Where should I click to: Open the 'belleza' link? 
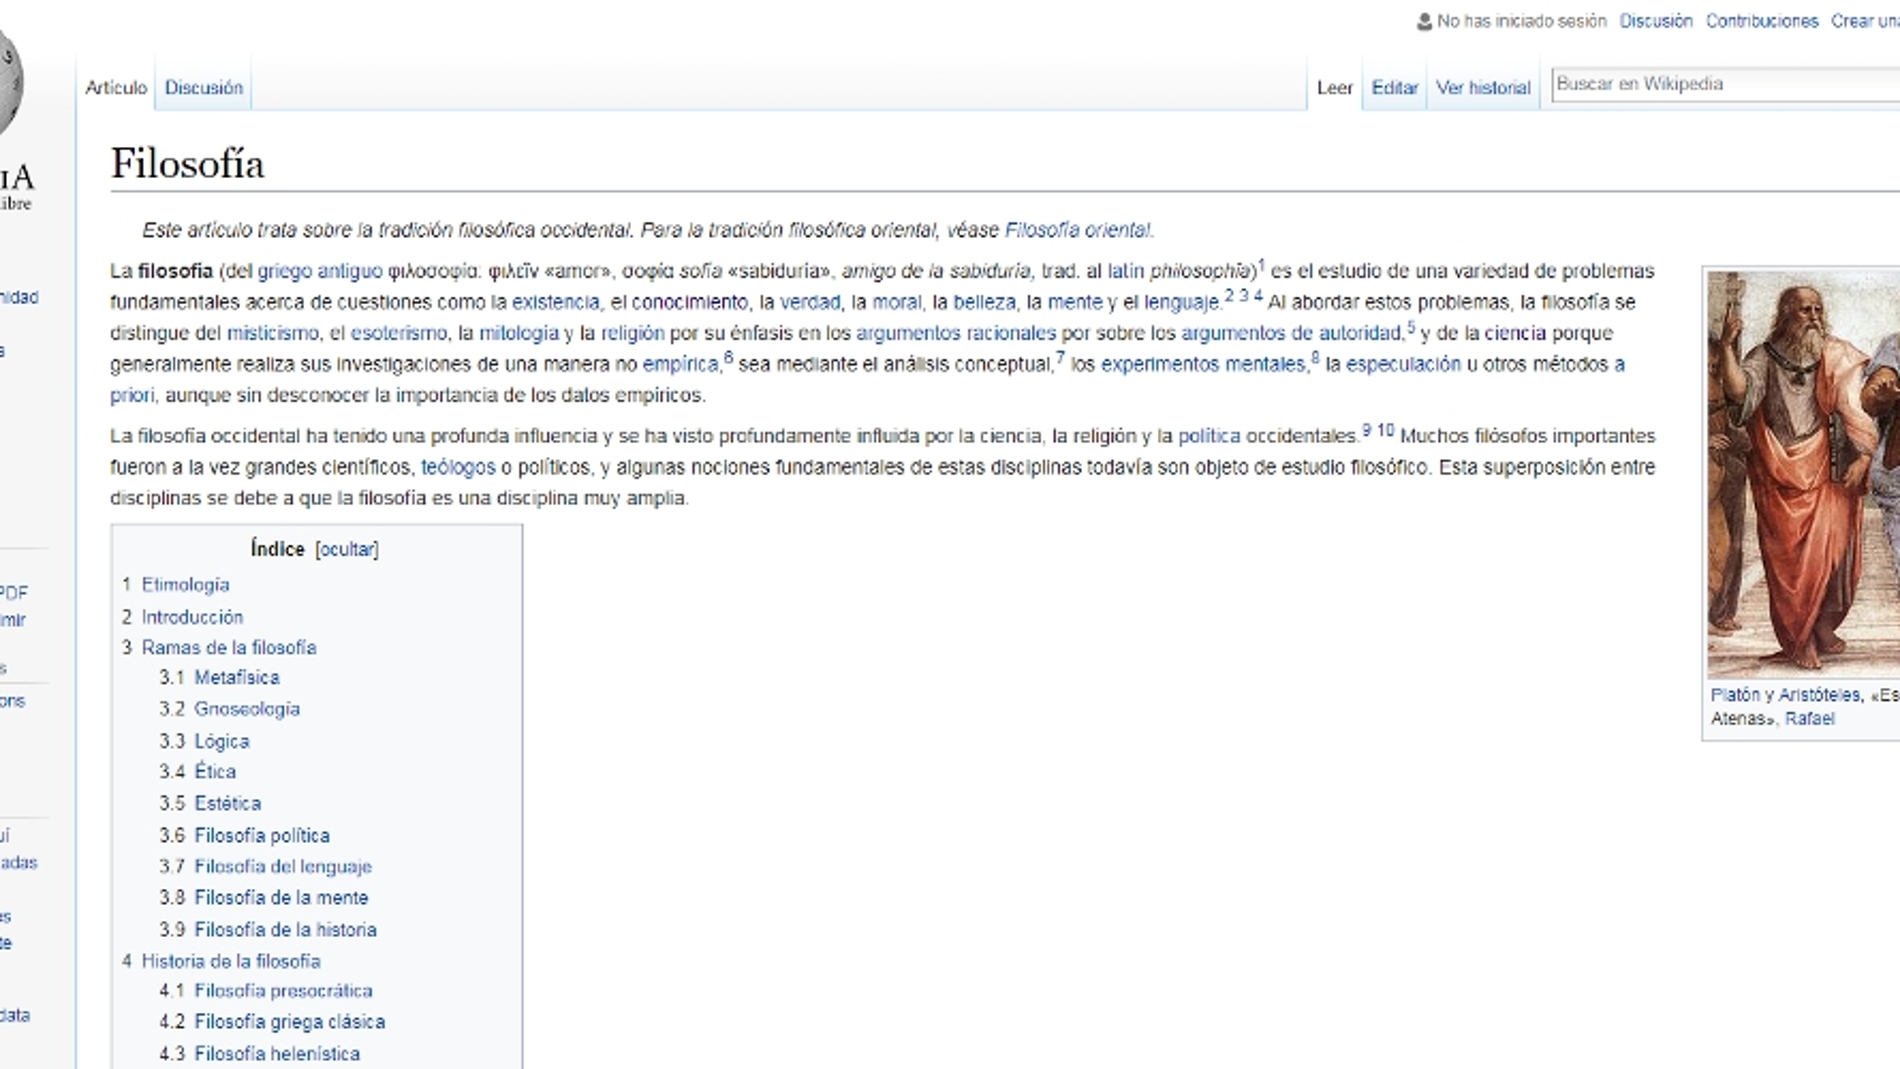tap(984, 302)
